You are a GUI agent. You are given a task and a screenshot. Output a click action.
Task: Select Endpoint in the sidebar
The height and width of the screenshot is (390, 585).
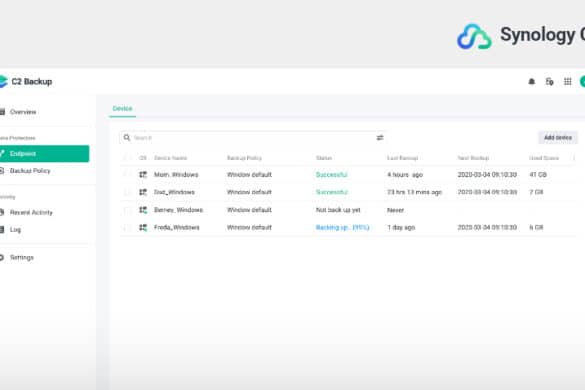click(44, 154)
